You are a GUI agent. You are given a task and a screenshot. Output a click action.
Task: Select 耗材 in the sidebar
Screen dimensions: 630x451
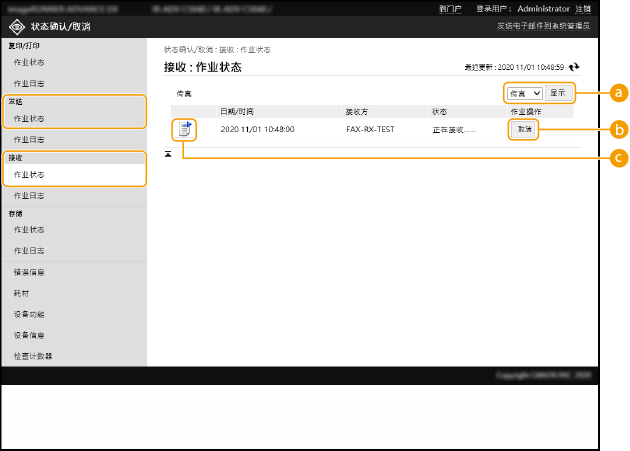coord(21,294)
